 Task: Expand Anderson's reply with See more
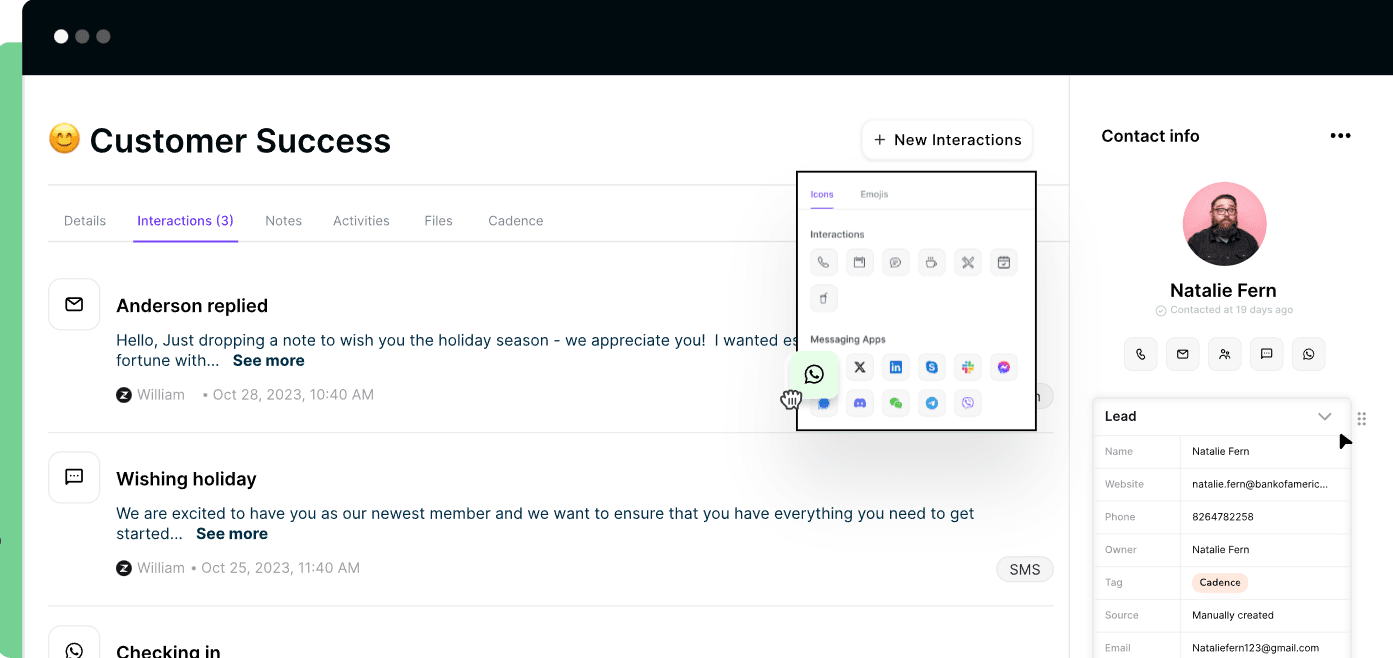click(268, 360)
